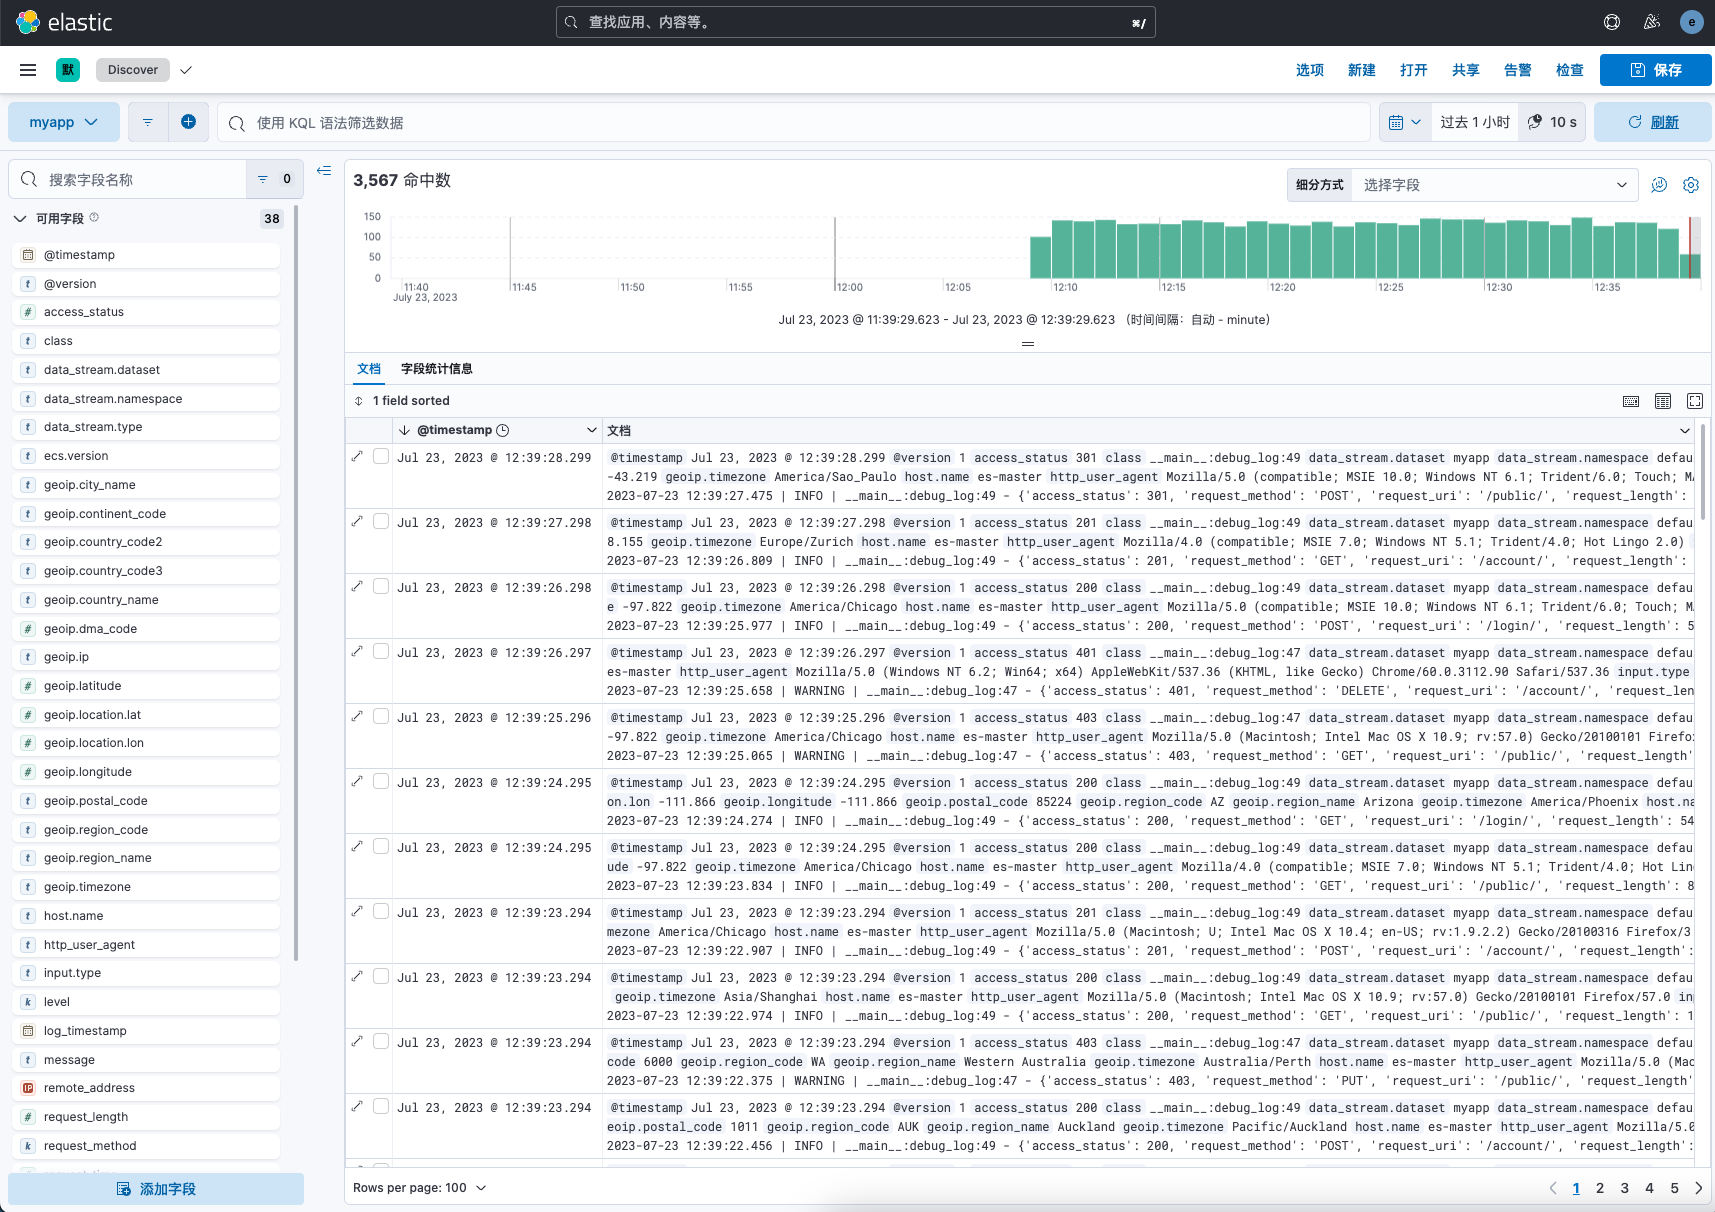Expand document details for 12:39:28.299 row
Viewport: 1715px width, 1212px height.
pyautogui.click(x=357, y=456)
